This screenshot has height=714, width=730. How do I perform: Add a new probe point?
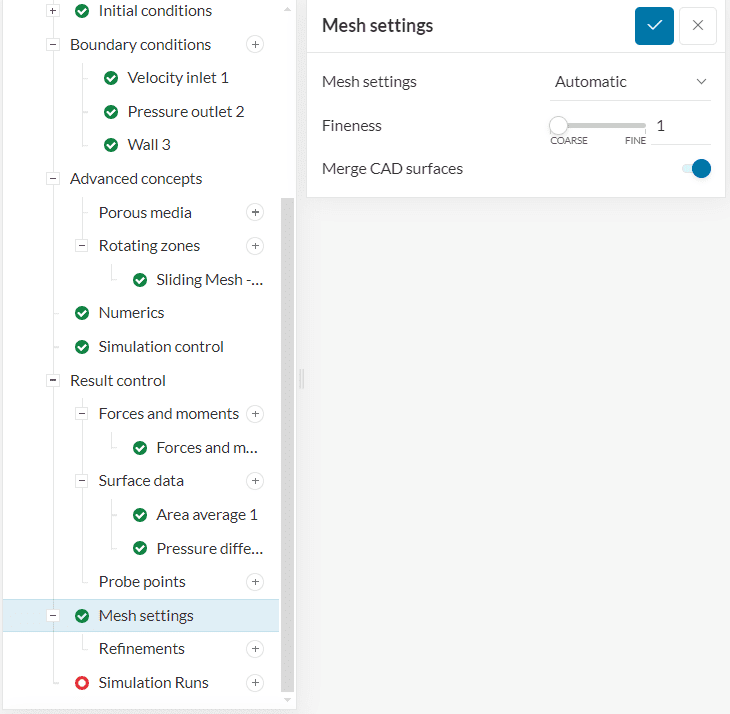(255, 582)
